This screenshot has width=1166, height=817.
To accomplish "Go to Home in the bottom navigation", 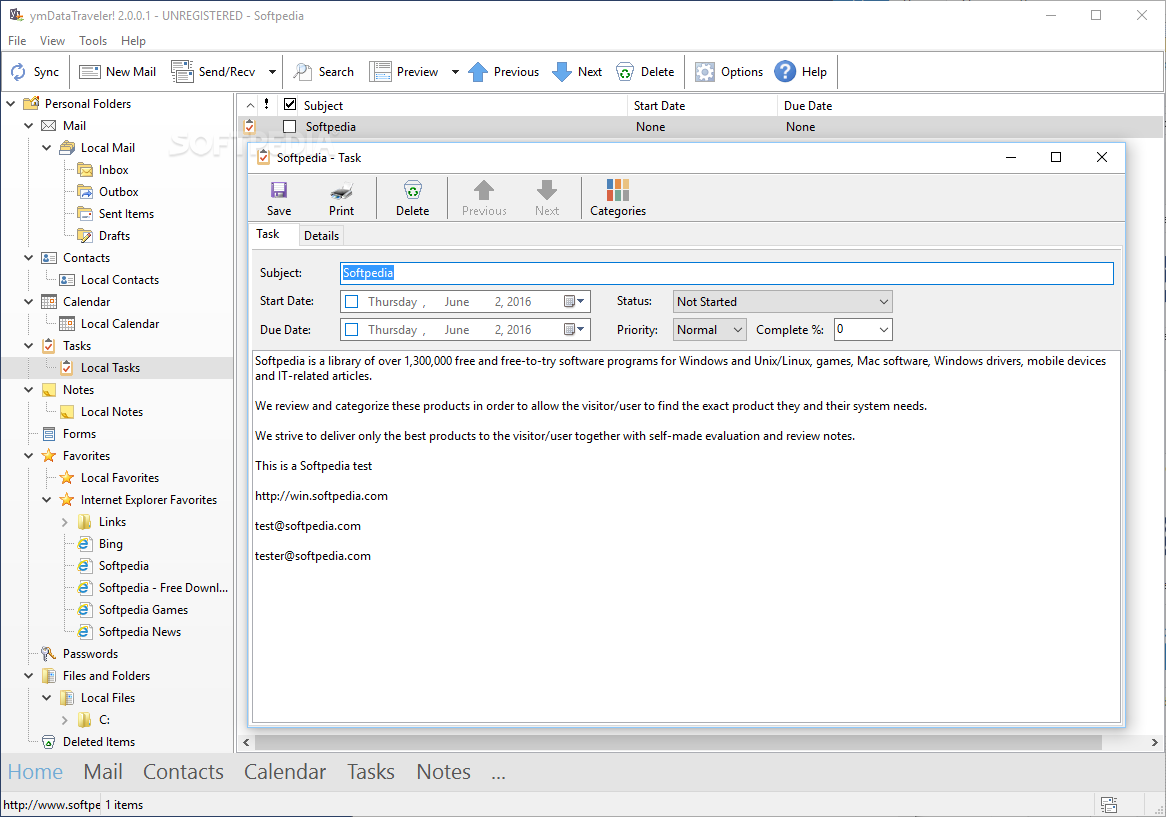I will (35, 772).
